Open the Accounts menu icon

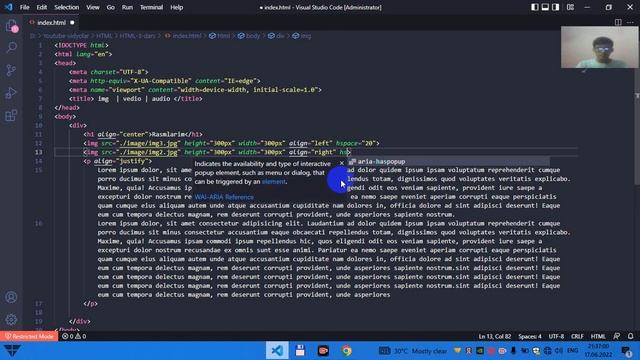point(11,297)
